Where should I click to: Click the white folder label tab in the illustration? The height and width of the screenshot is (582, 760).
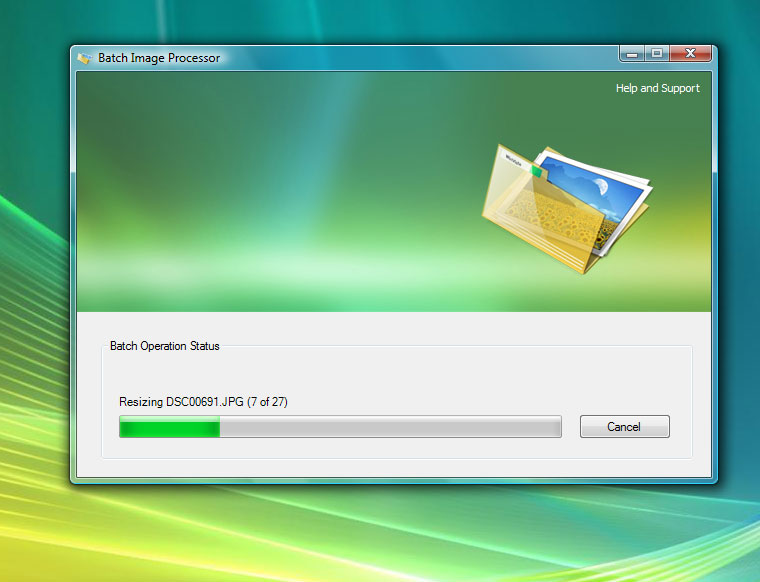click(x=514, y=159)
